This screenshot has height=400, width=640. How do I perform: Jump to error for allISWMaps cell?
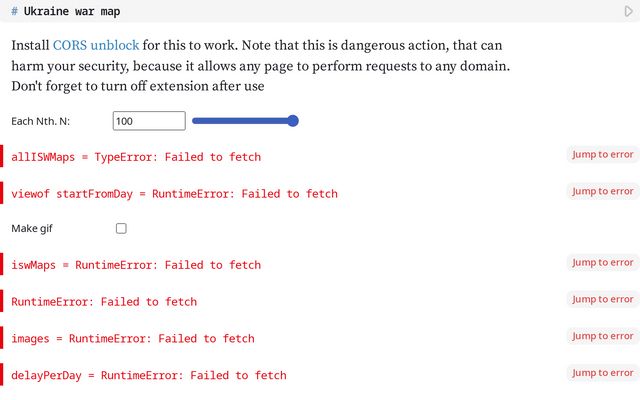coord(603,155)
